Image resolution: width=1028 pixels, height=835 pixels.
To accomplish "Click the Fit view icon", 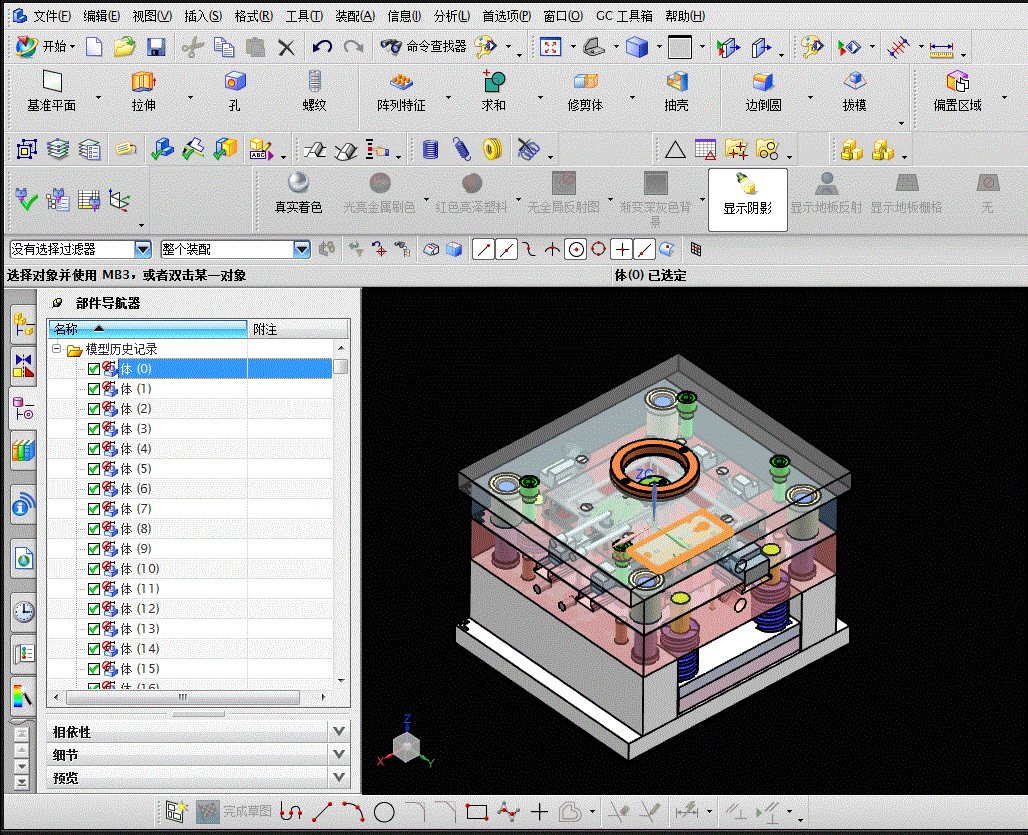I will tap(550, 47).
